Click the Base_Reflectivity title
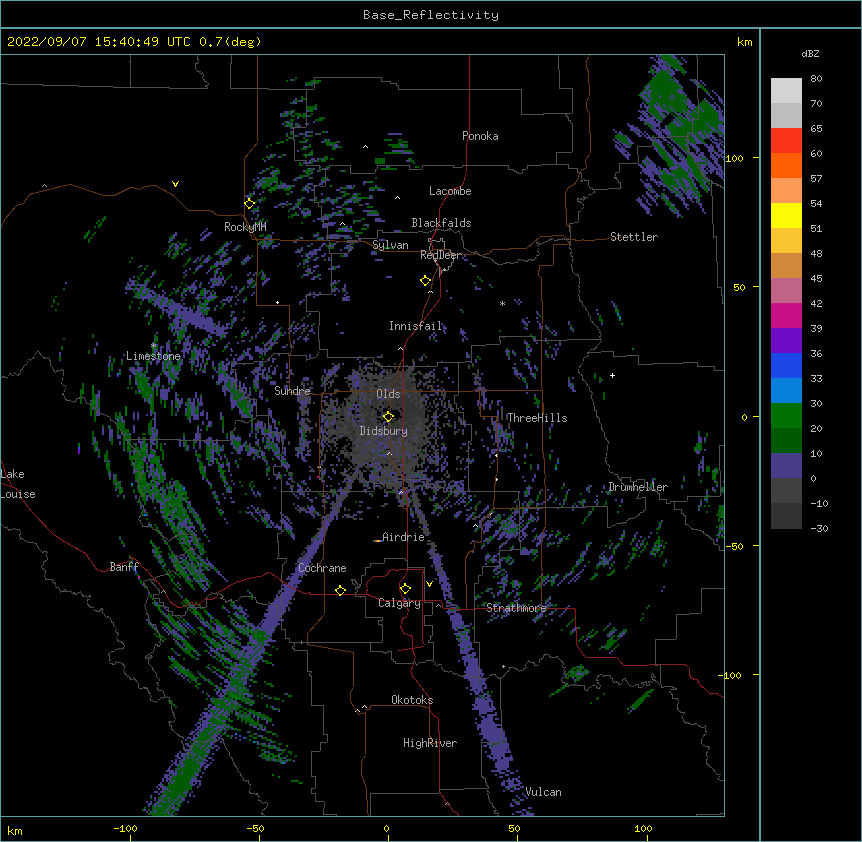The width and height of the screenshot is (862, 842). point(431,15)
